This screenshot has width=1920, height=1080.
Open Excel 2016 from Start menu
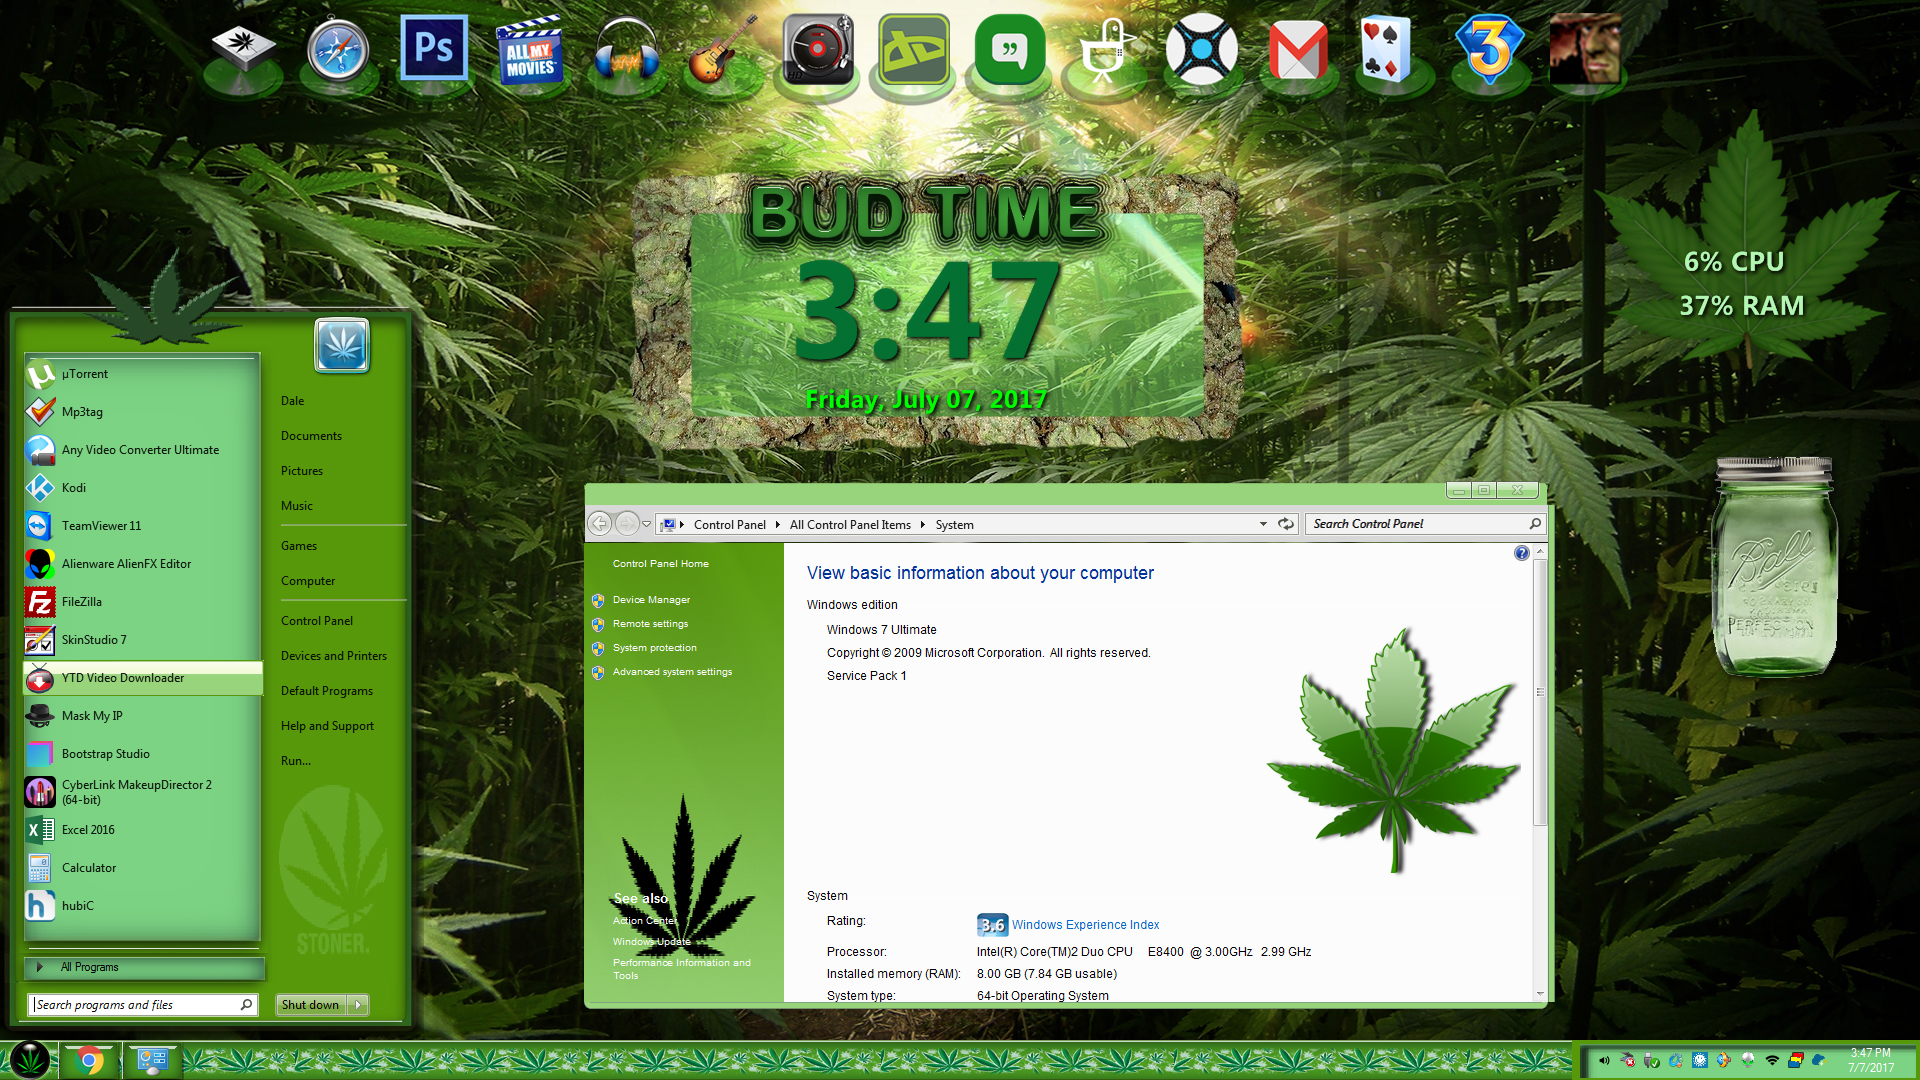pos(142,830)
